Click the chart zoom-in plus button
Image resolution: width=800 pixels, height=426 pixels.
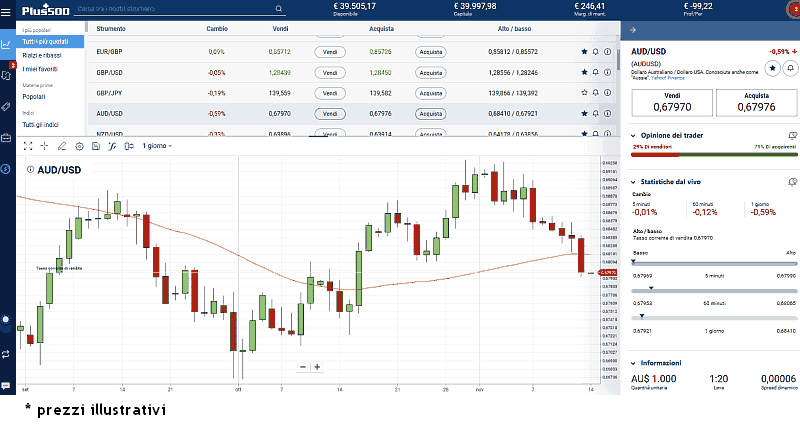[x=317, y=367]
